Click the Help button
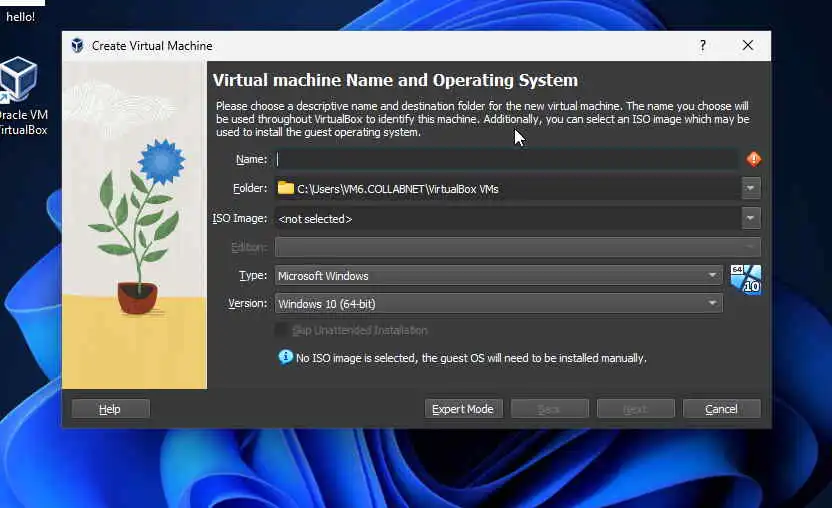Screen dimensions: 832x508 pyautogui.click(x=110, y=409)
